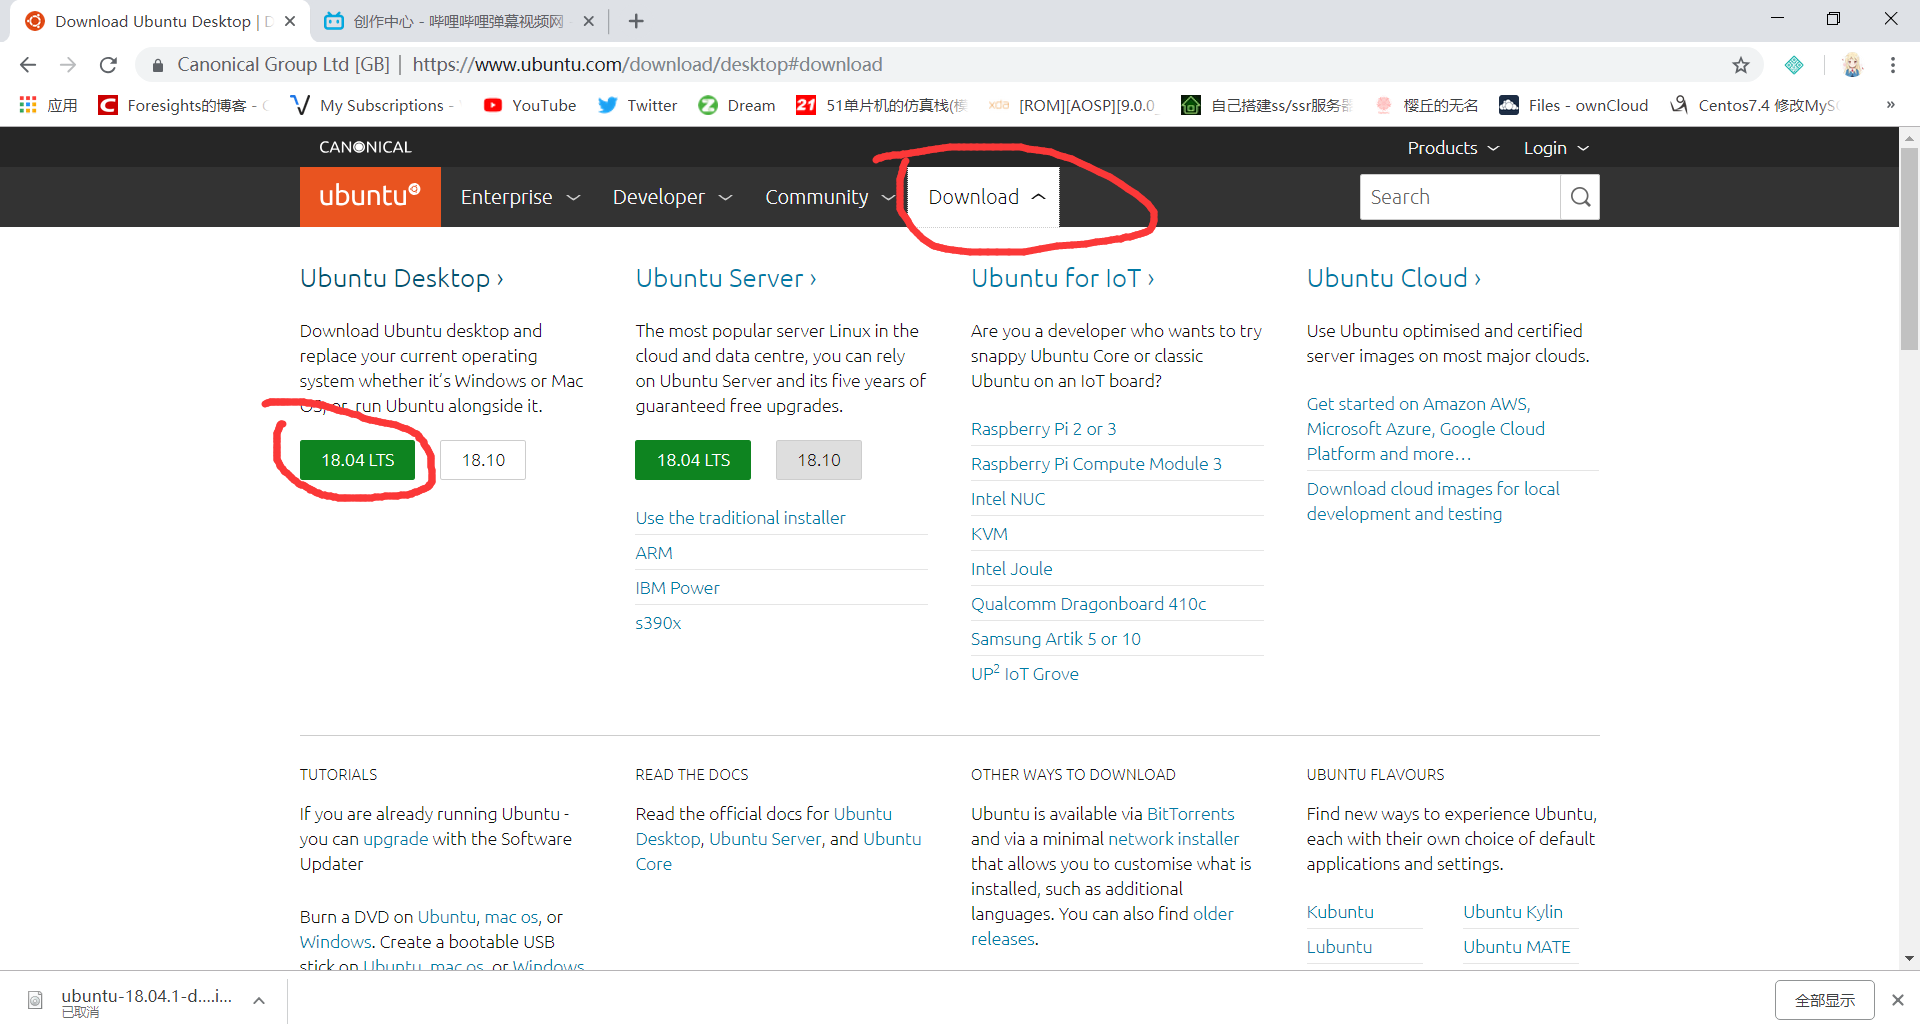Select Ubuntu Desktop 18.10 button
This screenshot has height=1030, width=1920.
pos(483,460)
